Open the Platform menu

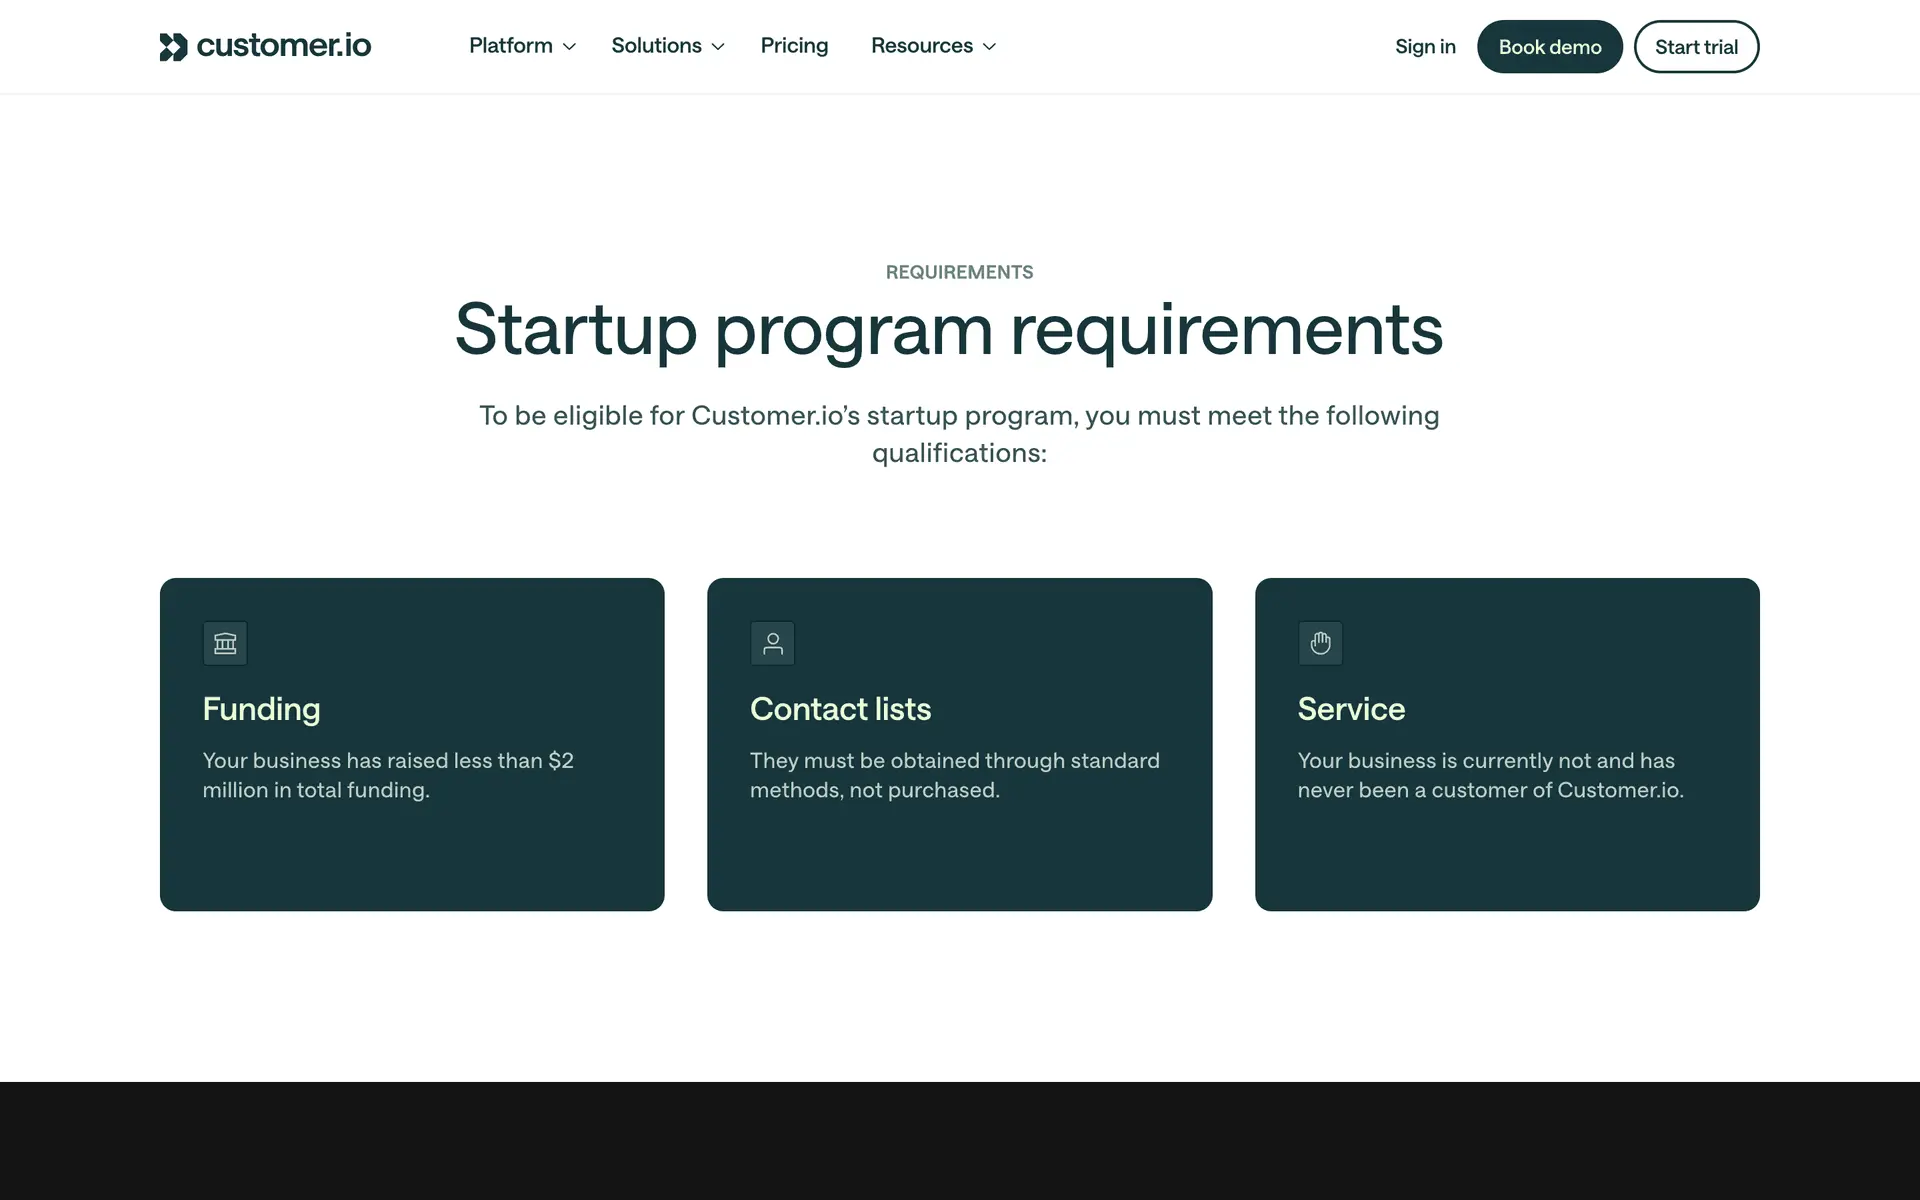[511, 46]
